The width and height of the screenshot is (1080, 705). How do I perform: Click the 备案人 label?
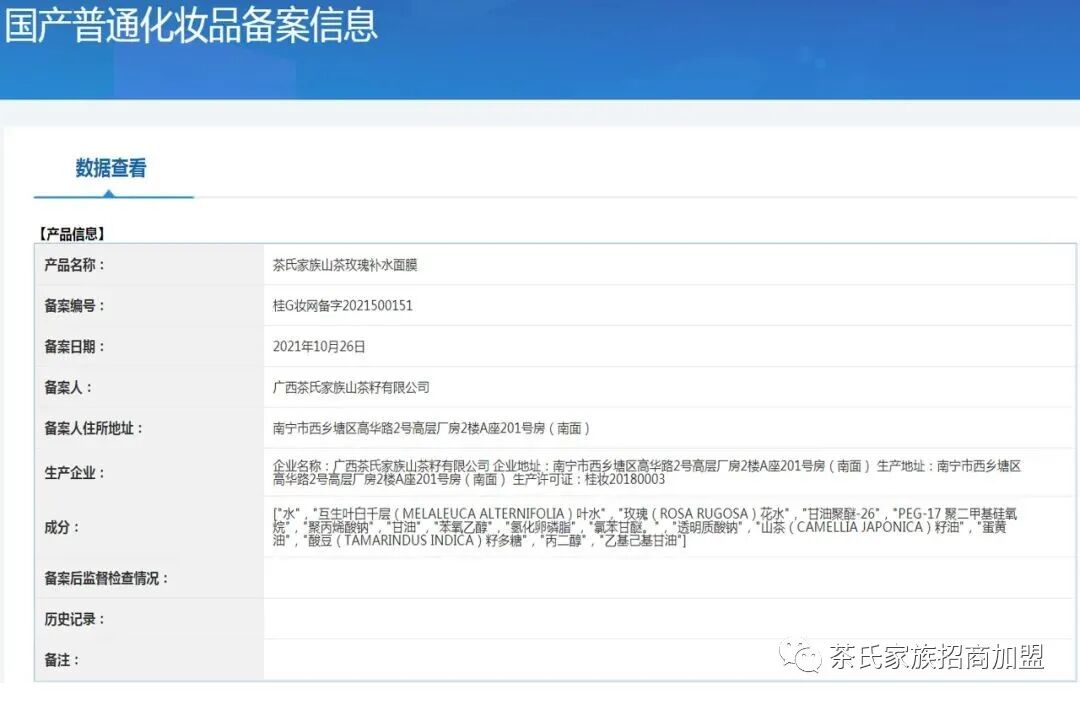pos(68,388)
